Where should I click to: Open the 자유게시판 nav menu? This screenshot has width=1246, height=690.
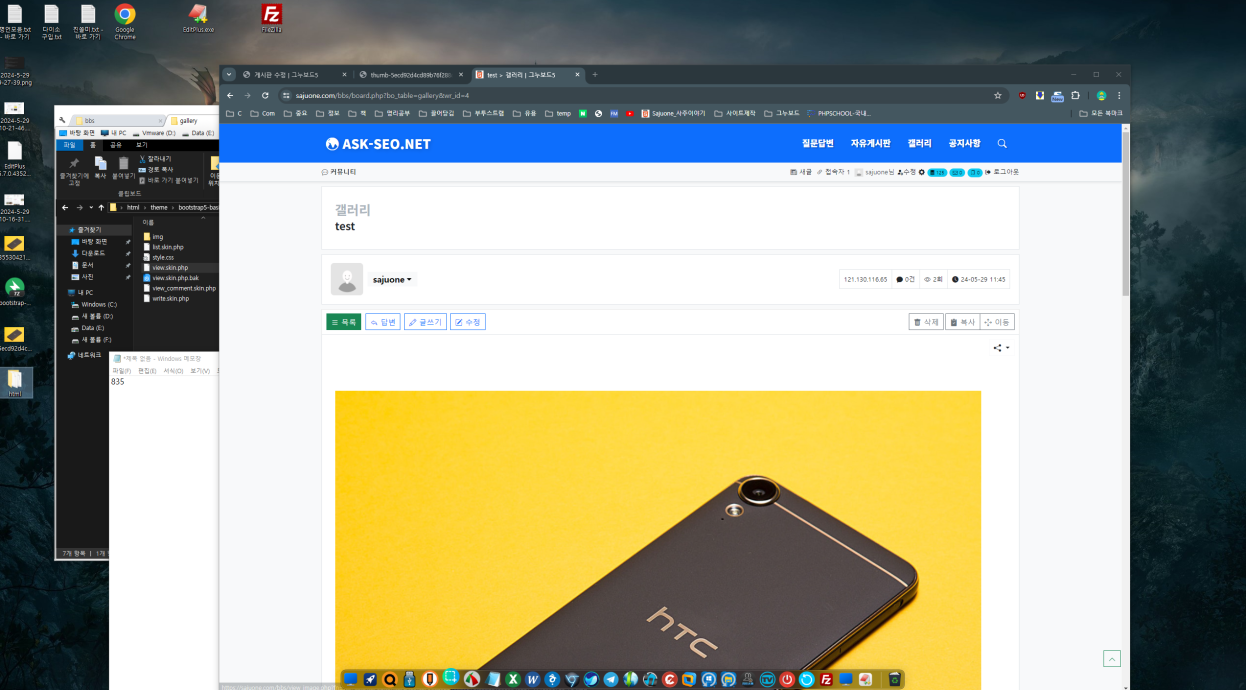click(870, 144)
